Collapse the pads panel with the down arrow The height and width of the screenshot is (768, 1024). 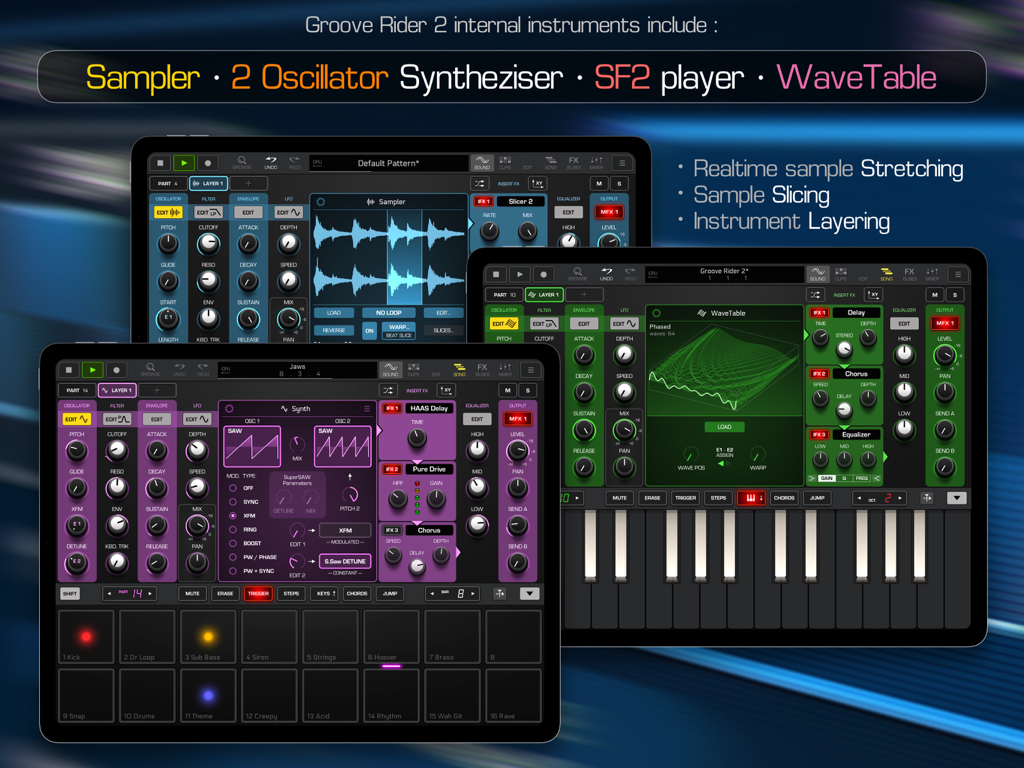tap(528, 593)
